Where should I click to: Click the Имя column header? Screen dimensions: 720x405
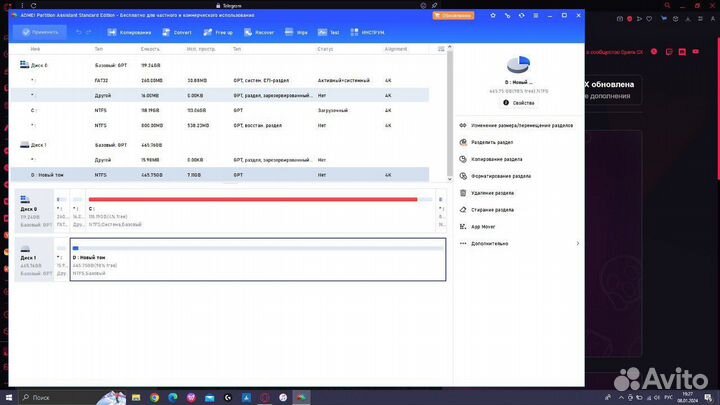(x=35, y=49)
